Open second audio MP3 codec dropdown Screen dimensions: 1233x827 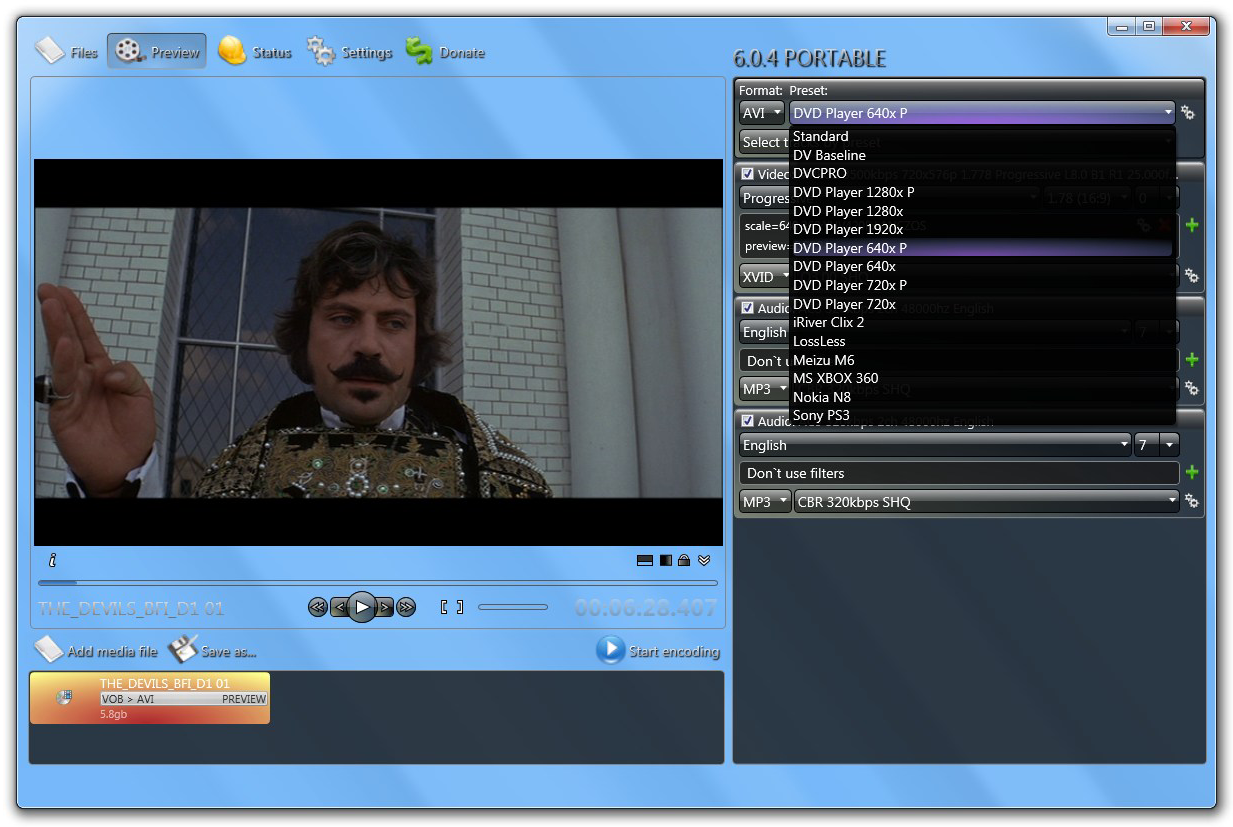pos(765,502)
